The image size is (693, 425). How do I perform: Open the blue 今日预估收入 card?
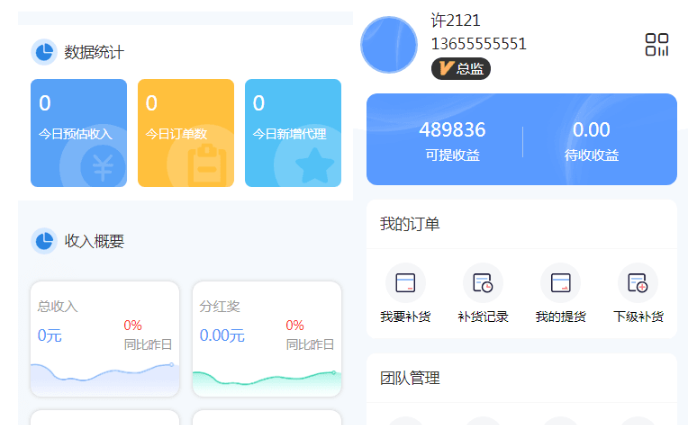(79, 133)
